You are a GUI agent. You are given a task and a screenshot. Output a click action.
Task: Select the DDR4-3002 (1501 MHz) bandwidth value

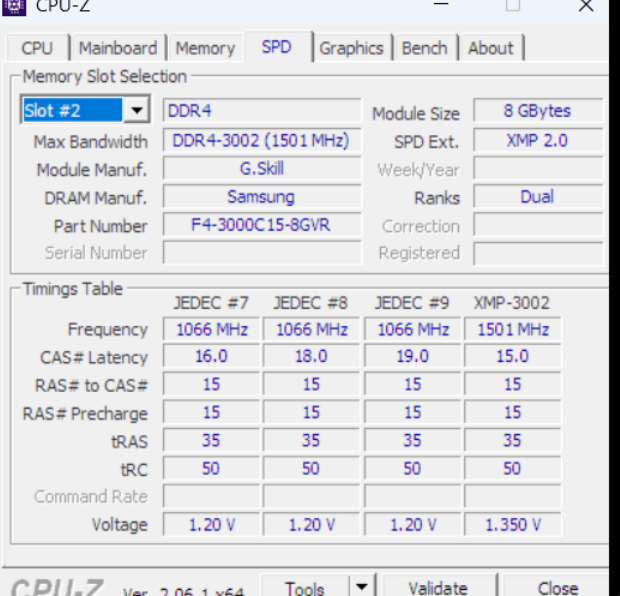(x=262, y=140)
